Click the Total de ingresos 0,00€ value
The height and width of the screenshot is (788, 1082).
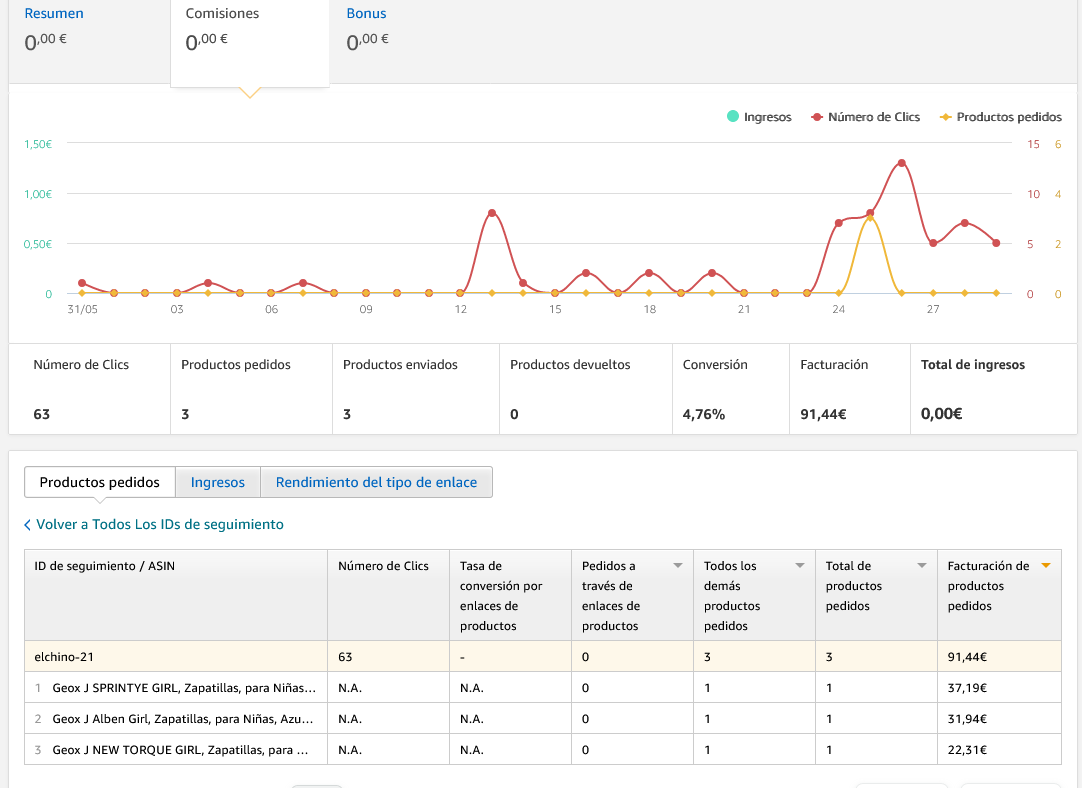coord(941,414)
